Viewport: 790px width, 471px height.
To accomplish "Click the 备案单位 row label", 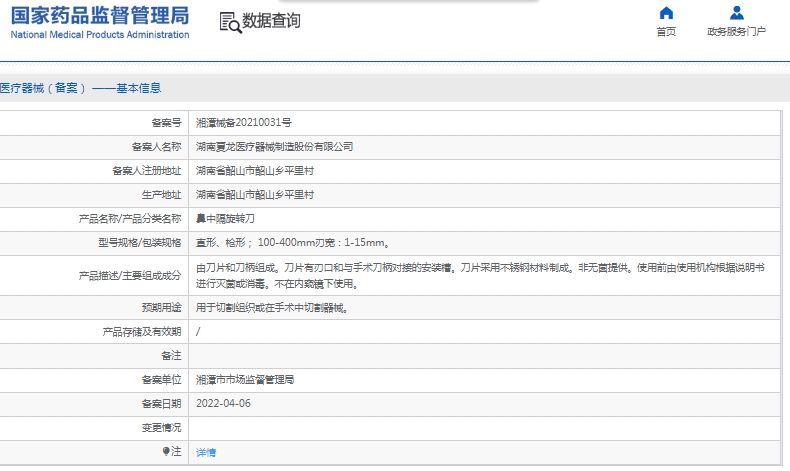I will point(161,379).
